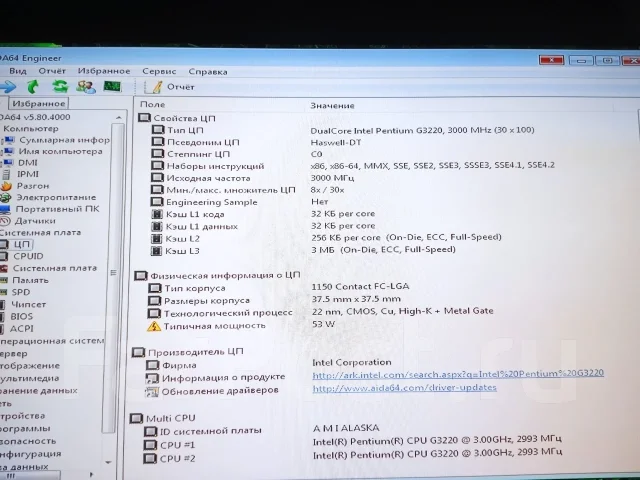Open the users icon in toolbar
Image resolution: width=640 pixels, height=480 pixels.
(x=86, y=87)
